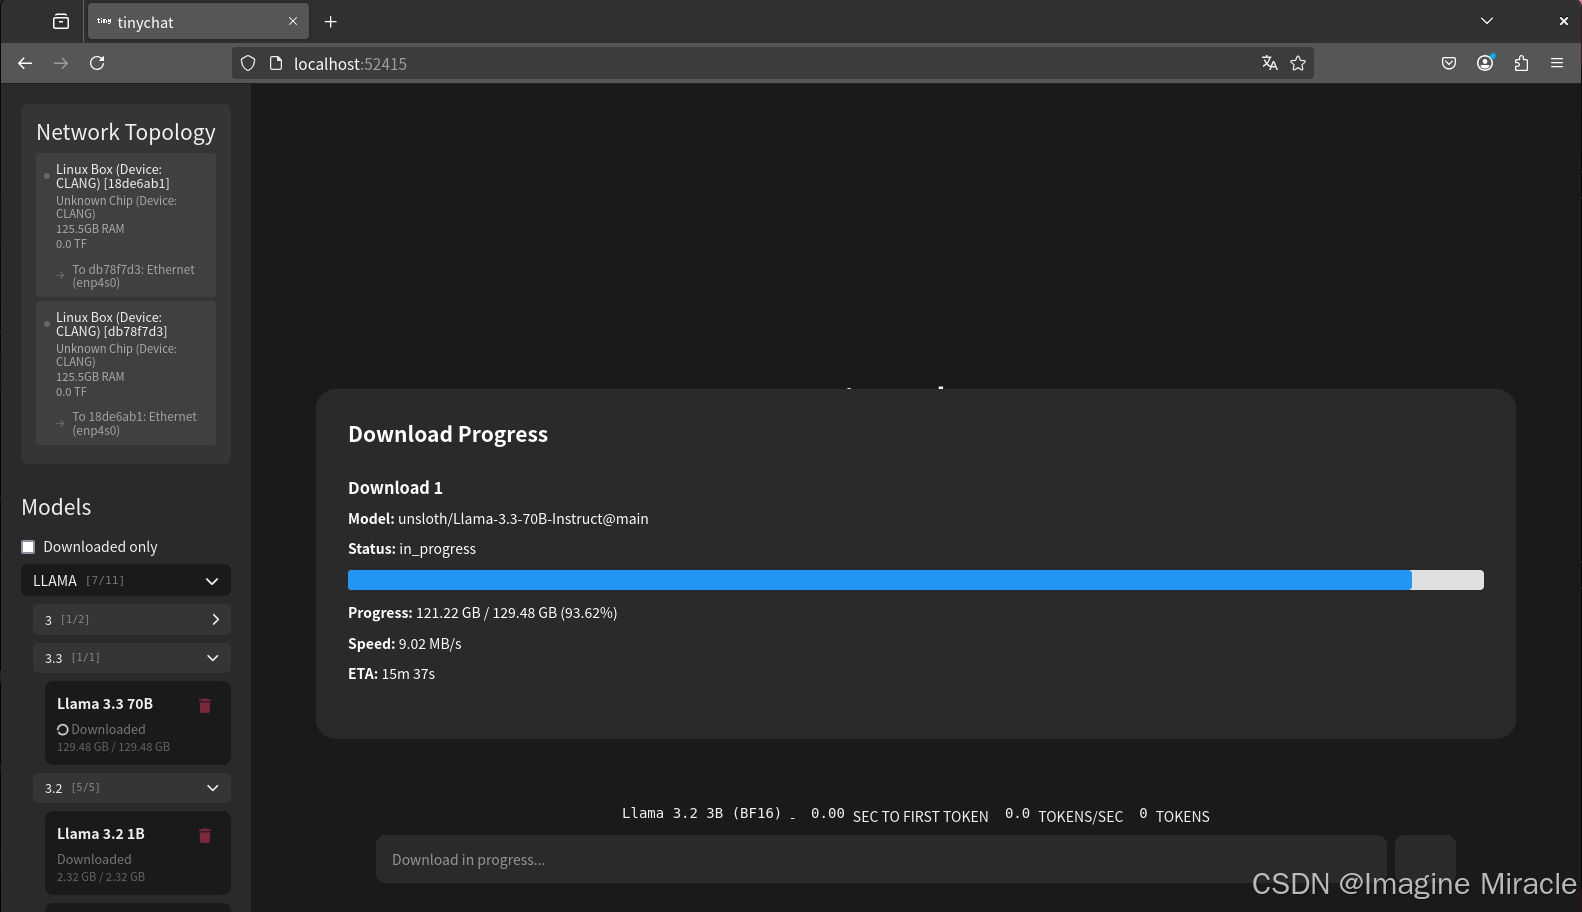Open the recent browsing view icon

click(x=61, y=21)
